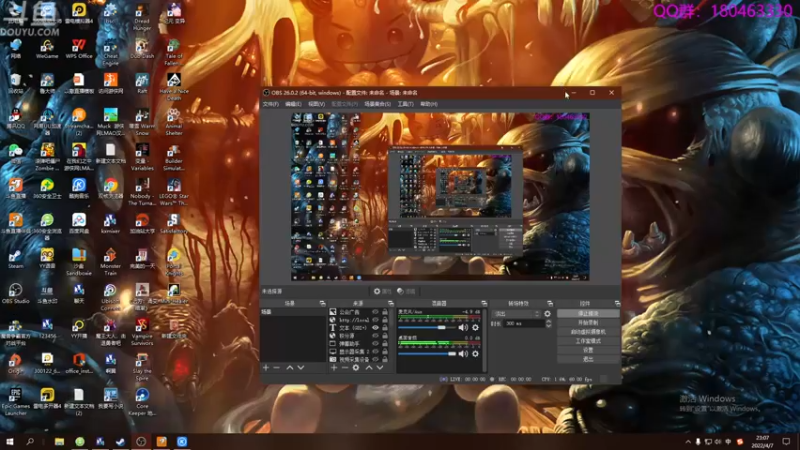The height and width of the screenshot is (450, 800).
Task: Pop out the Scene Transitions dock panel
Action: tap(549, 303)
